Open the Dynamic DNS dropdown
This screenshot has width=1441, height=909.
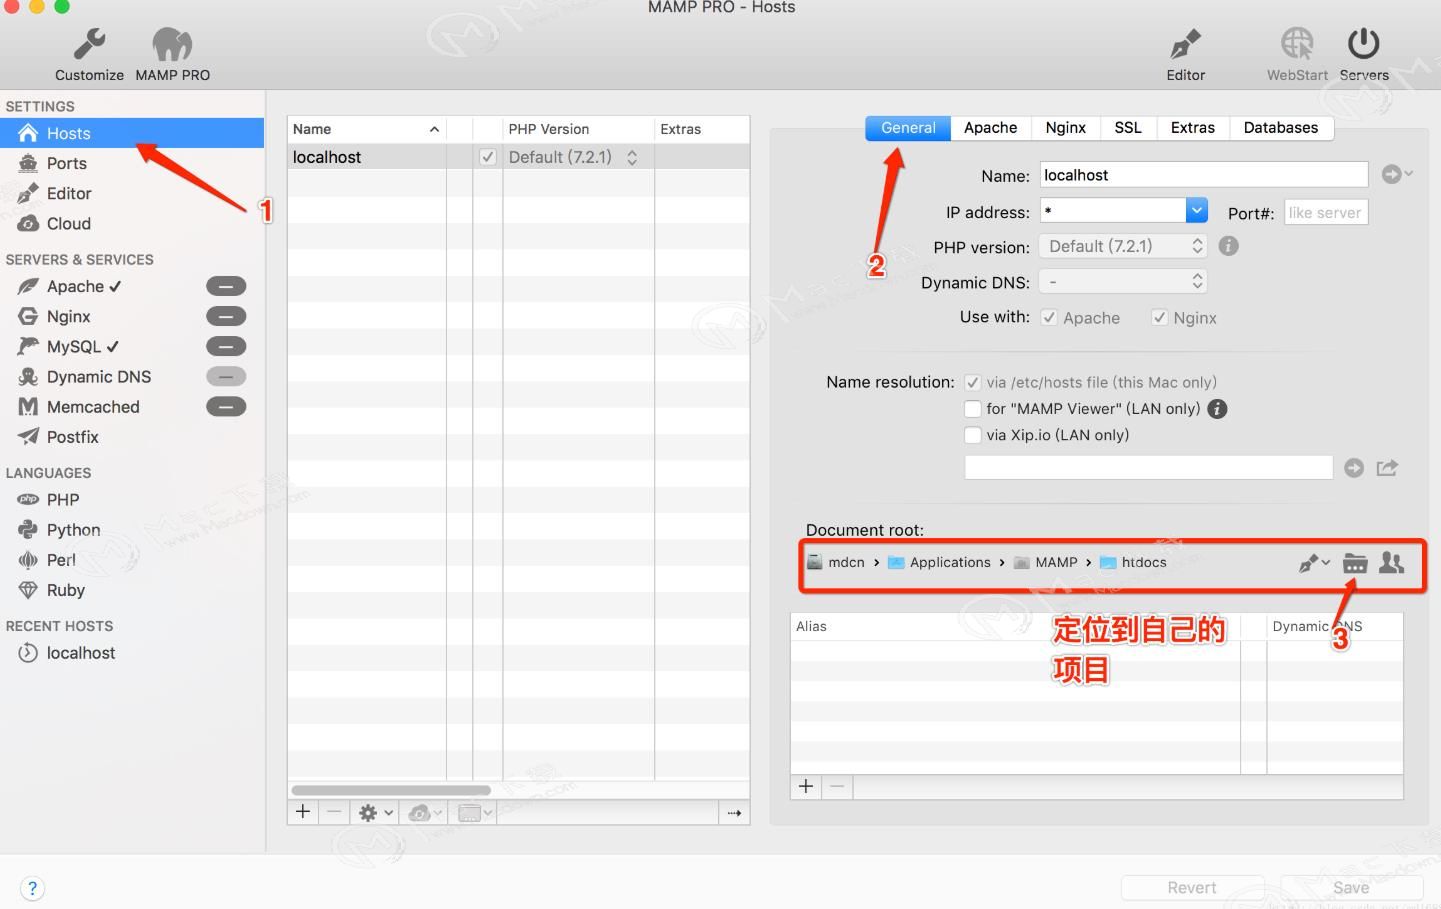click(1123, 281)
